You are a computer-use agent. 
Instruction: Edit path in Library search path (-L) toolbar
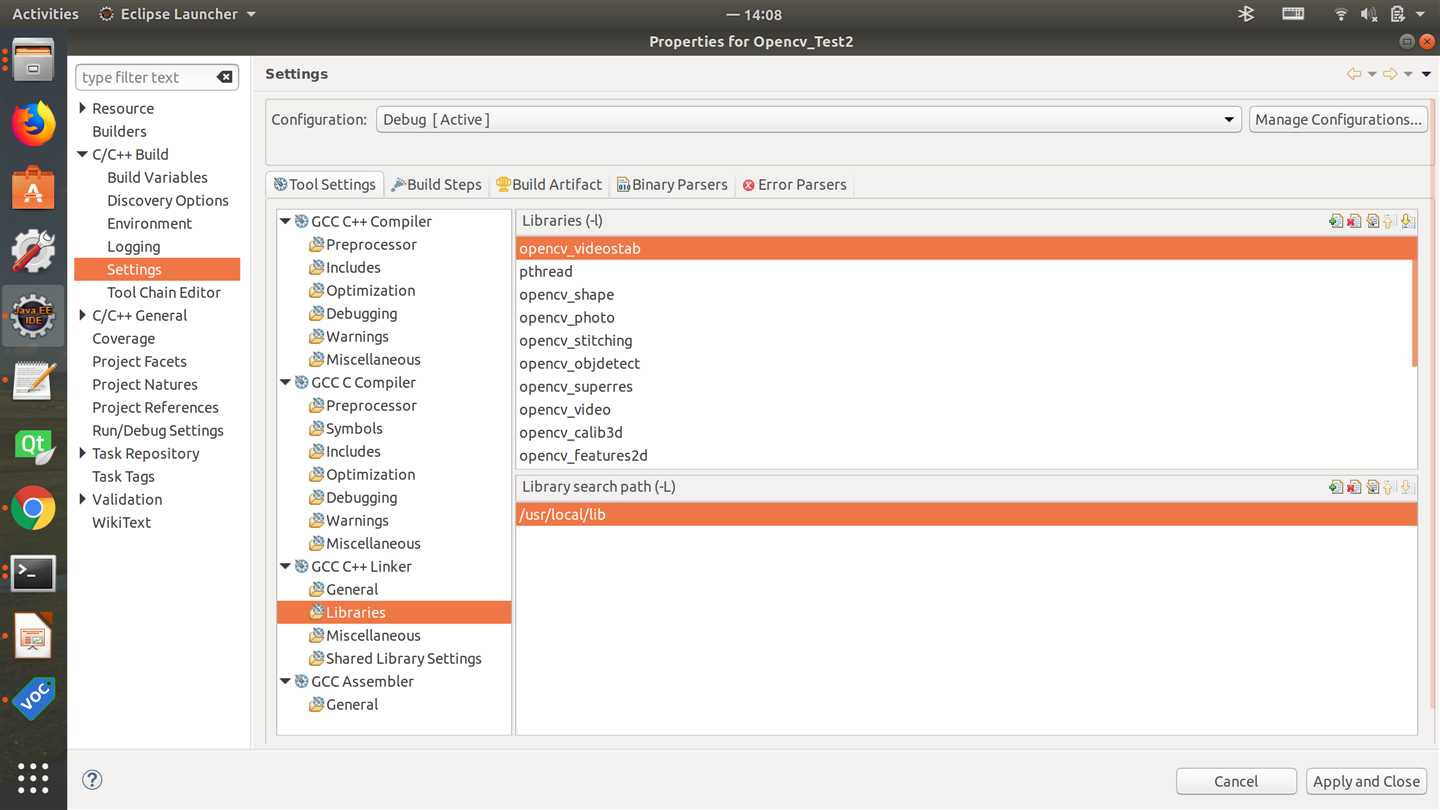tap(1372, 487)
